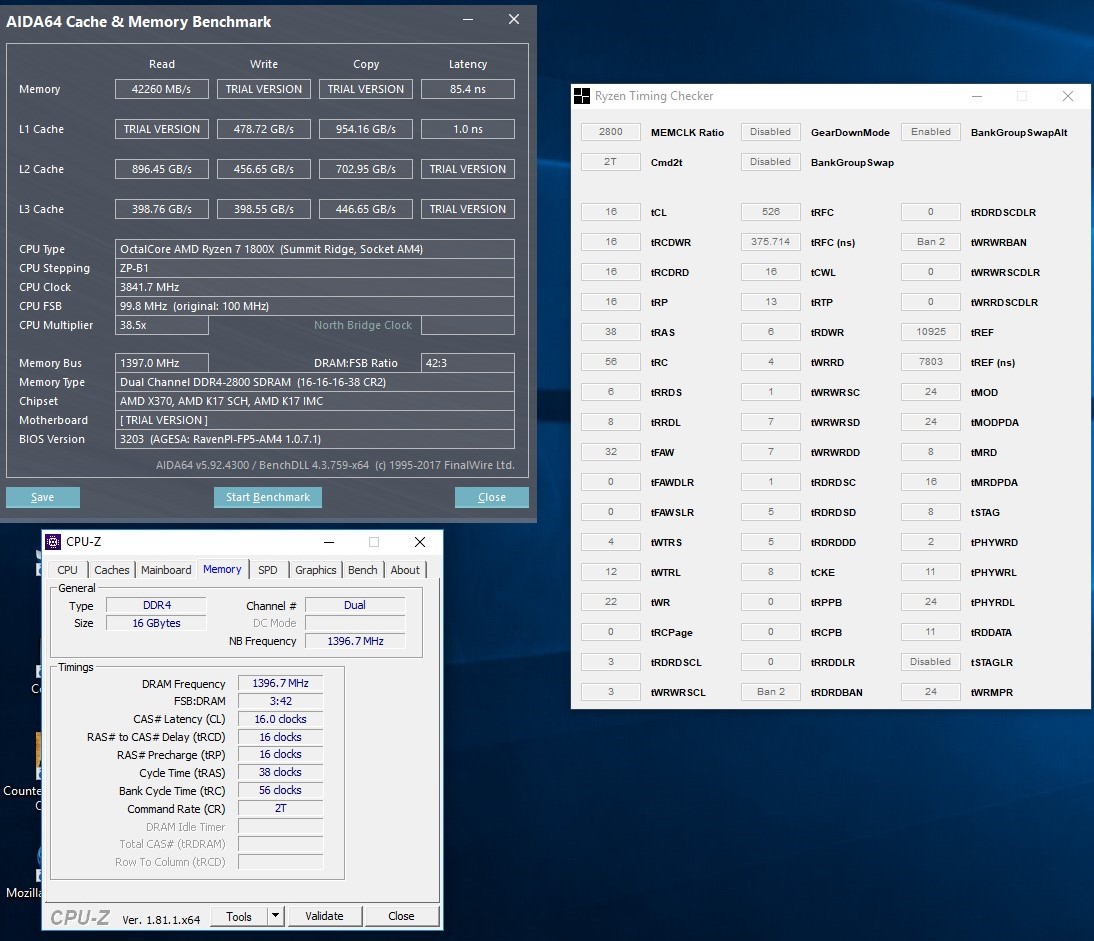
Task: Click the CPU-Z DRAM Frequency 1396.7 MHz
Action: [x=280, y=684]
